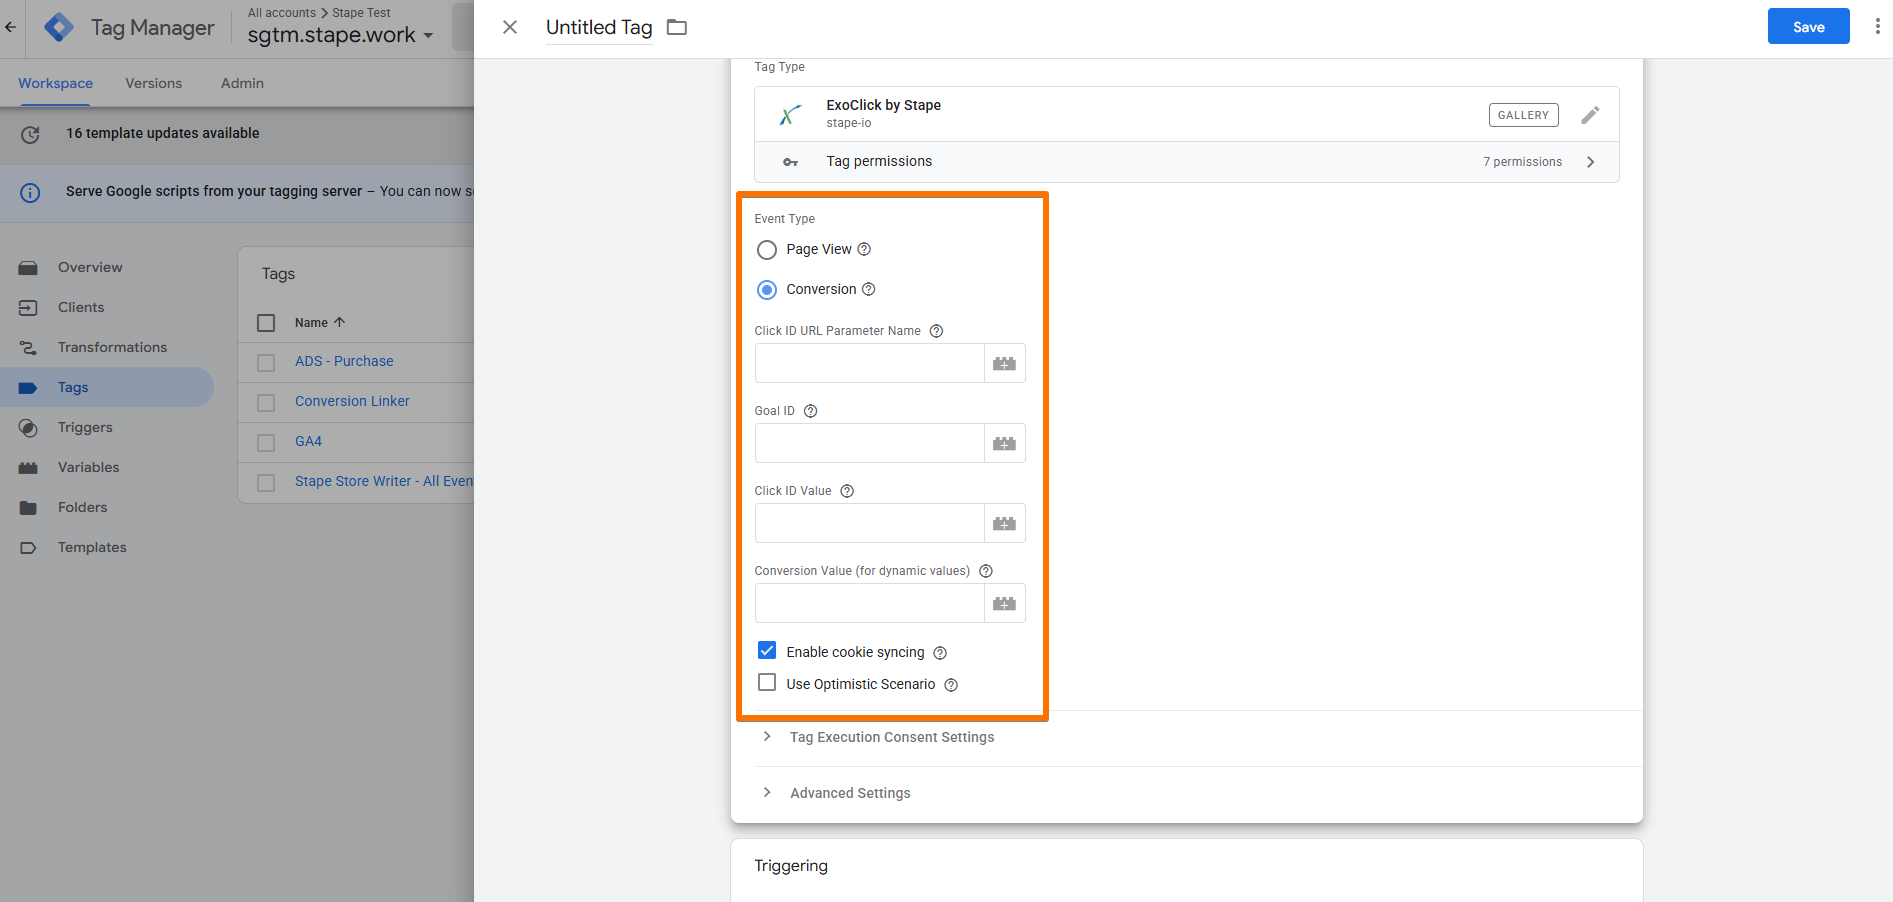Image resolution: width=1893 pixels, height=902 pixels.
Task: Show help for Click ID URL Parameter Name
Action: pos(936,331)
